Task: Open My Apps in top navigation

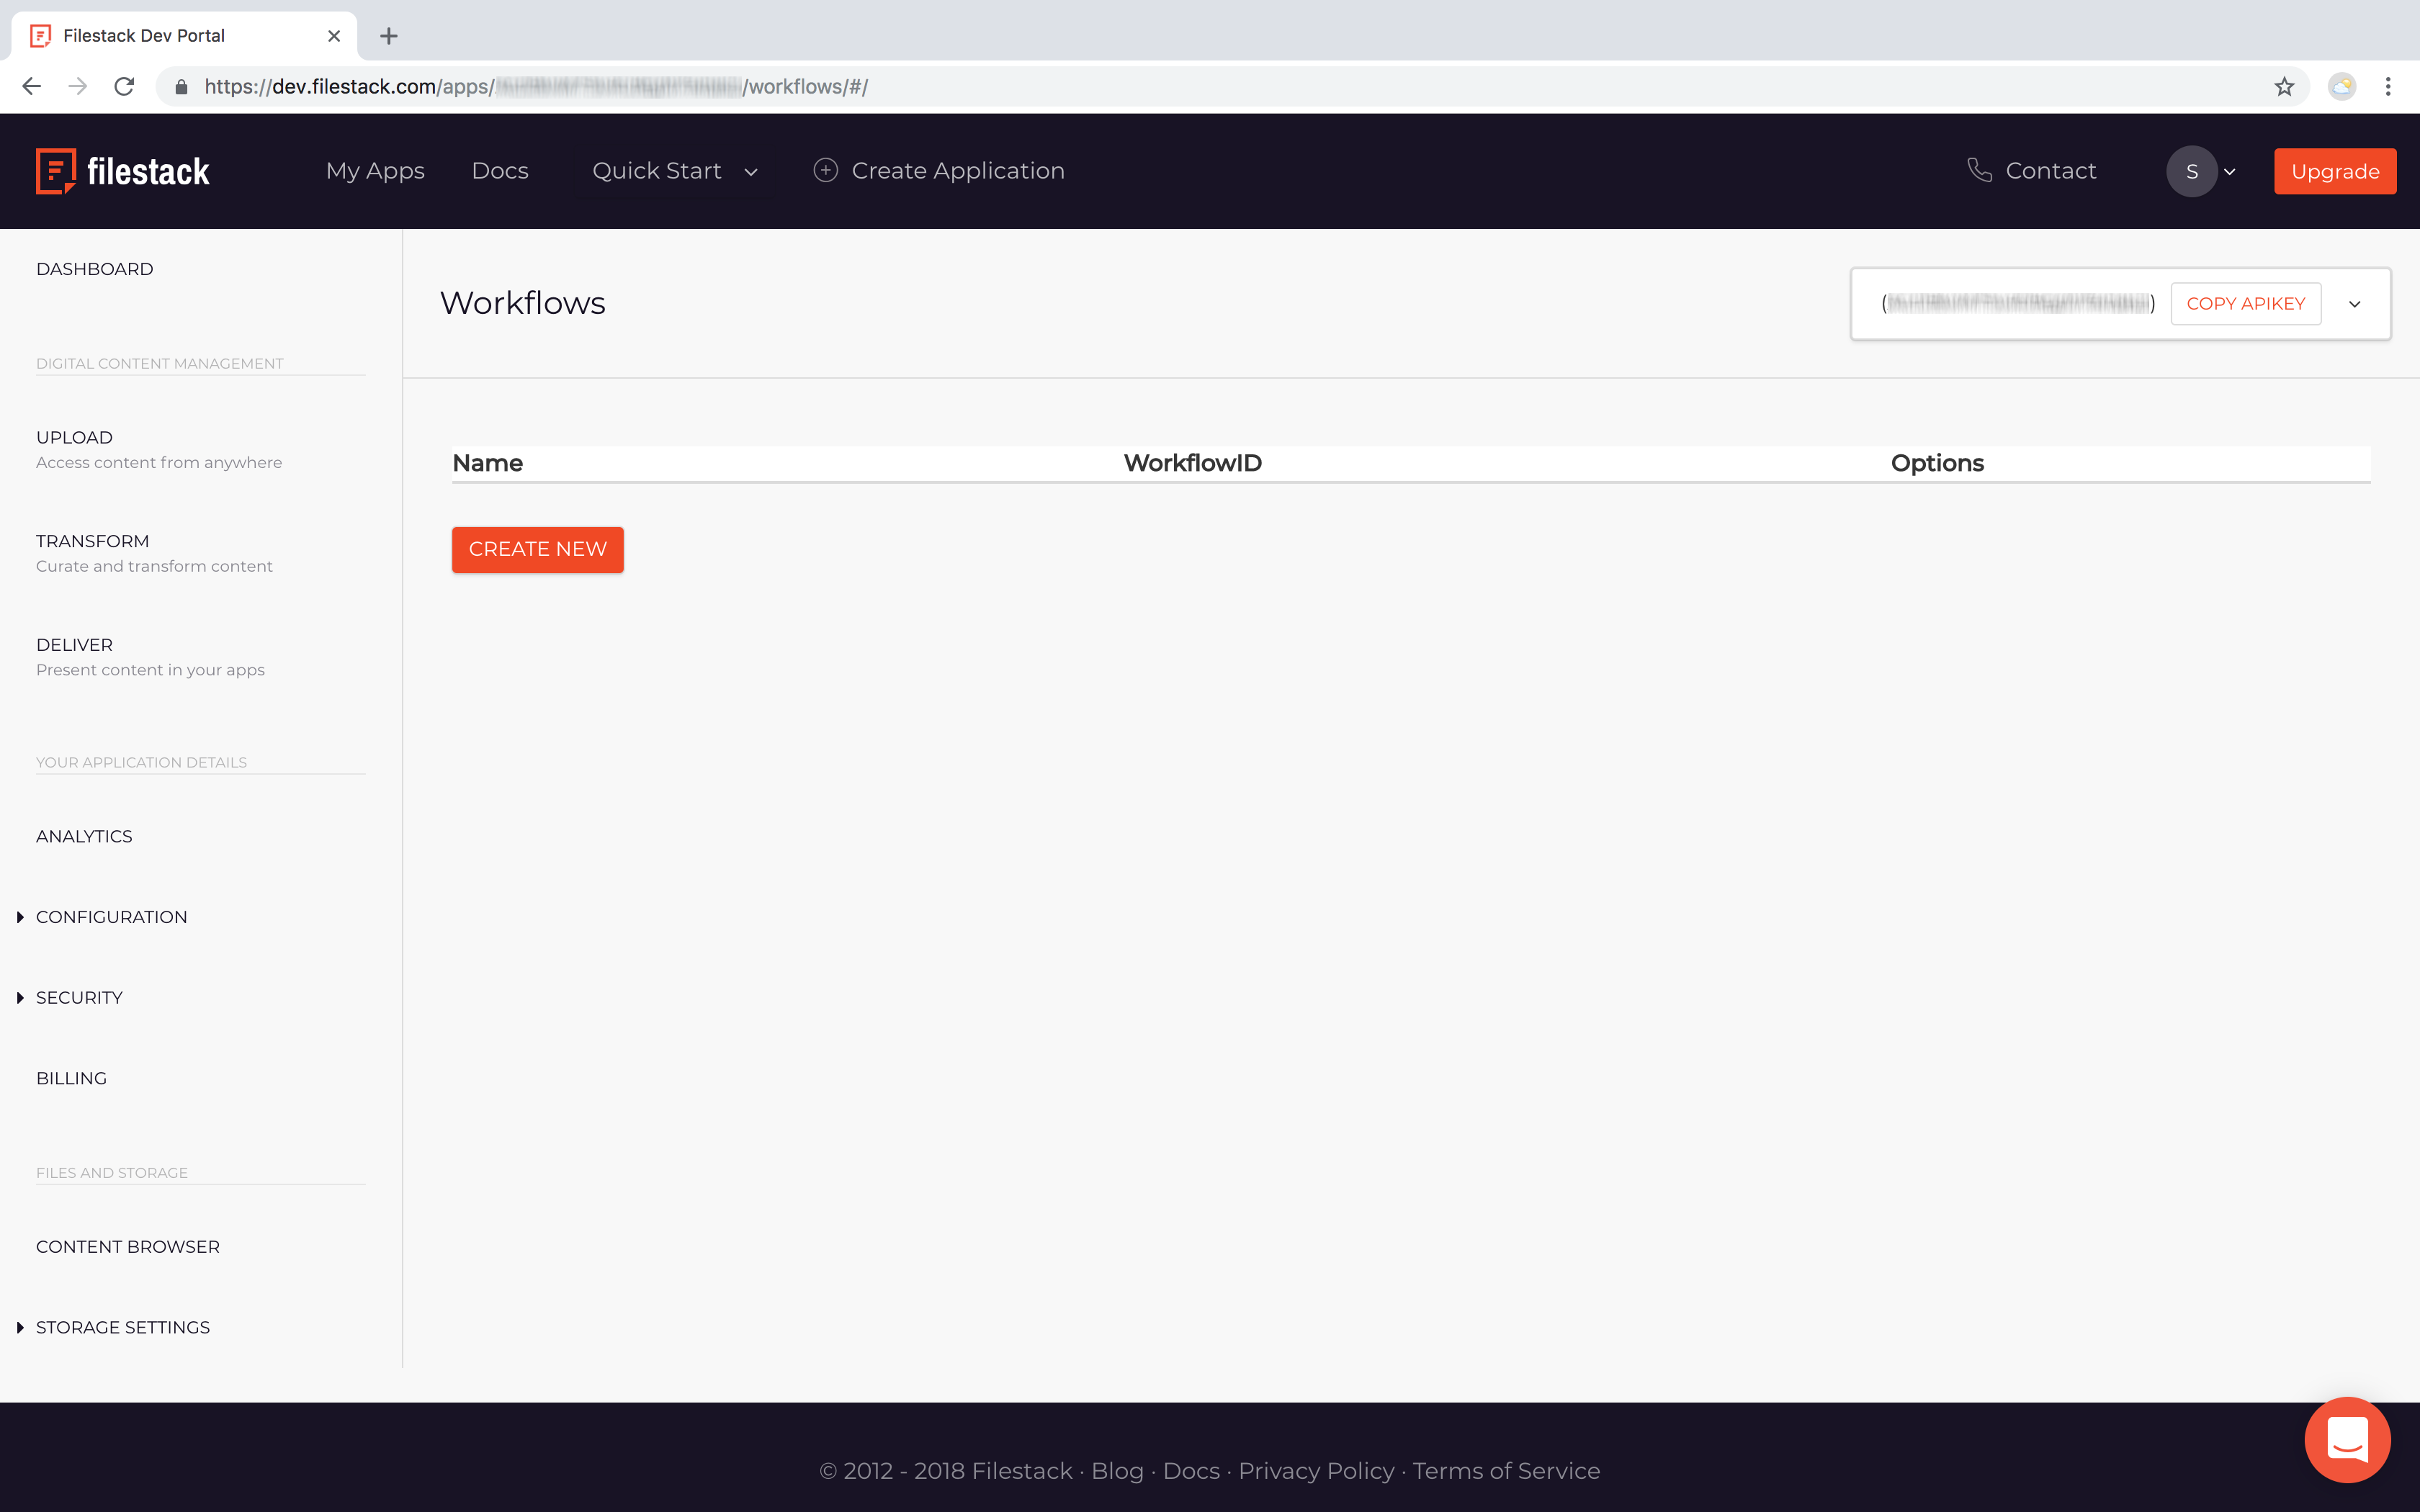Action: (375, 171)
